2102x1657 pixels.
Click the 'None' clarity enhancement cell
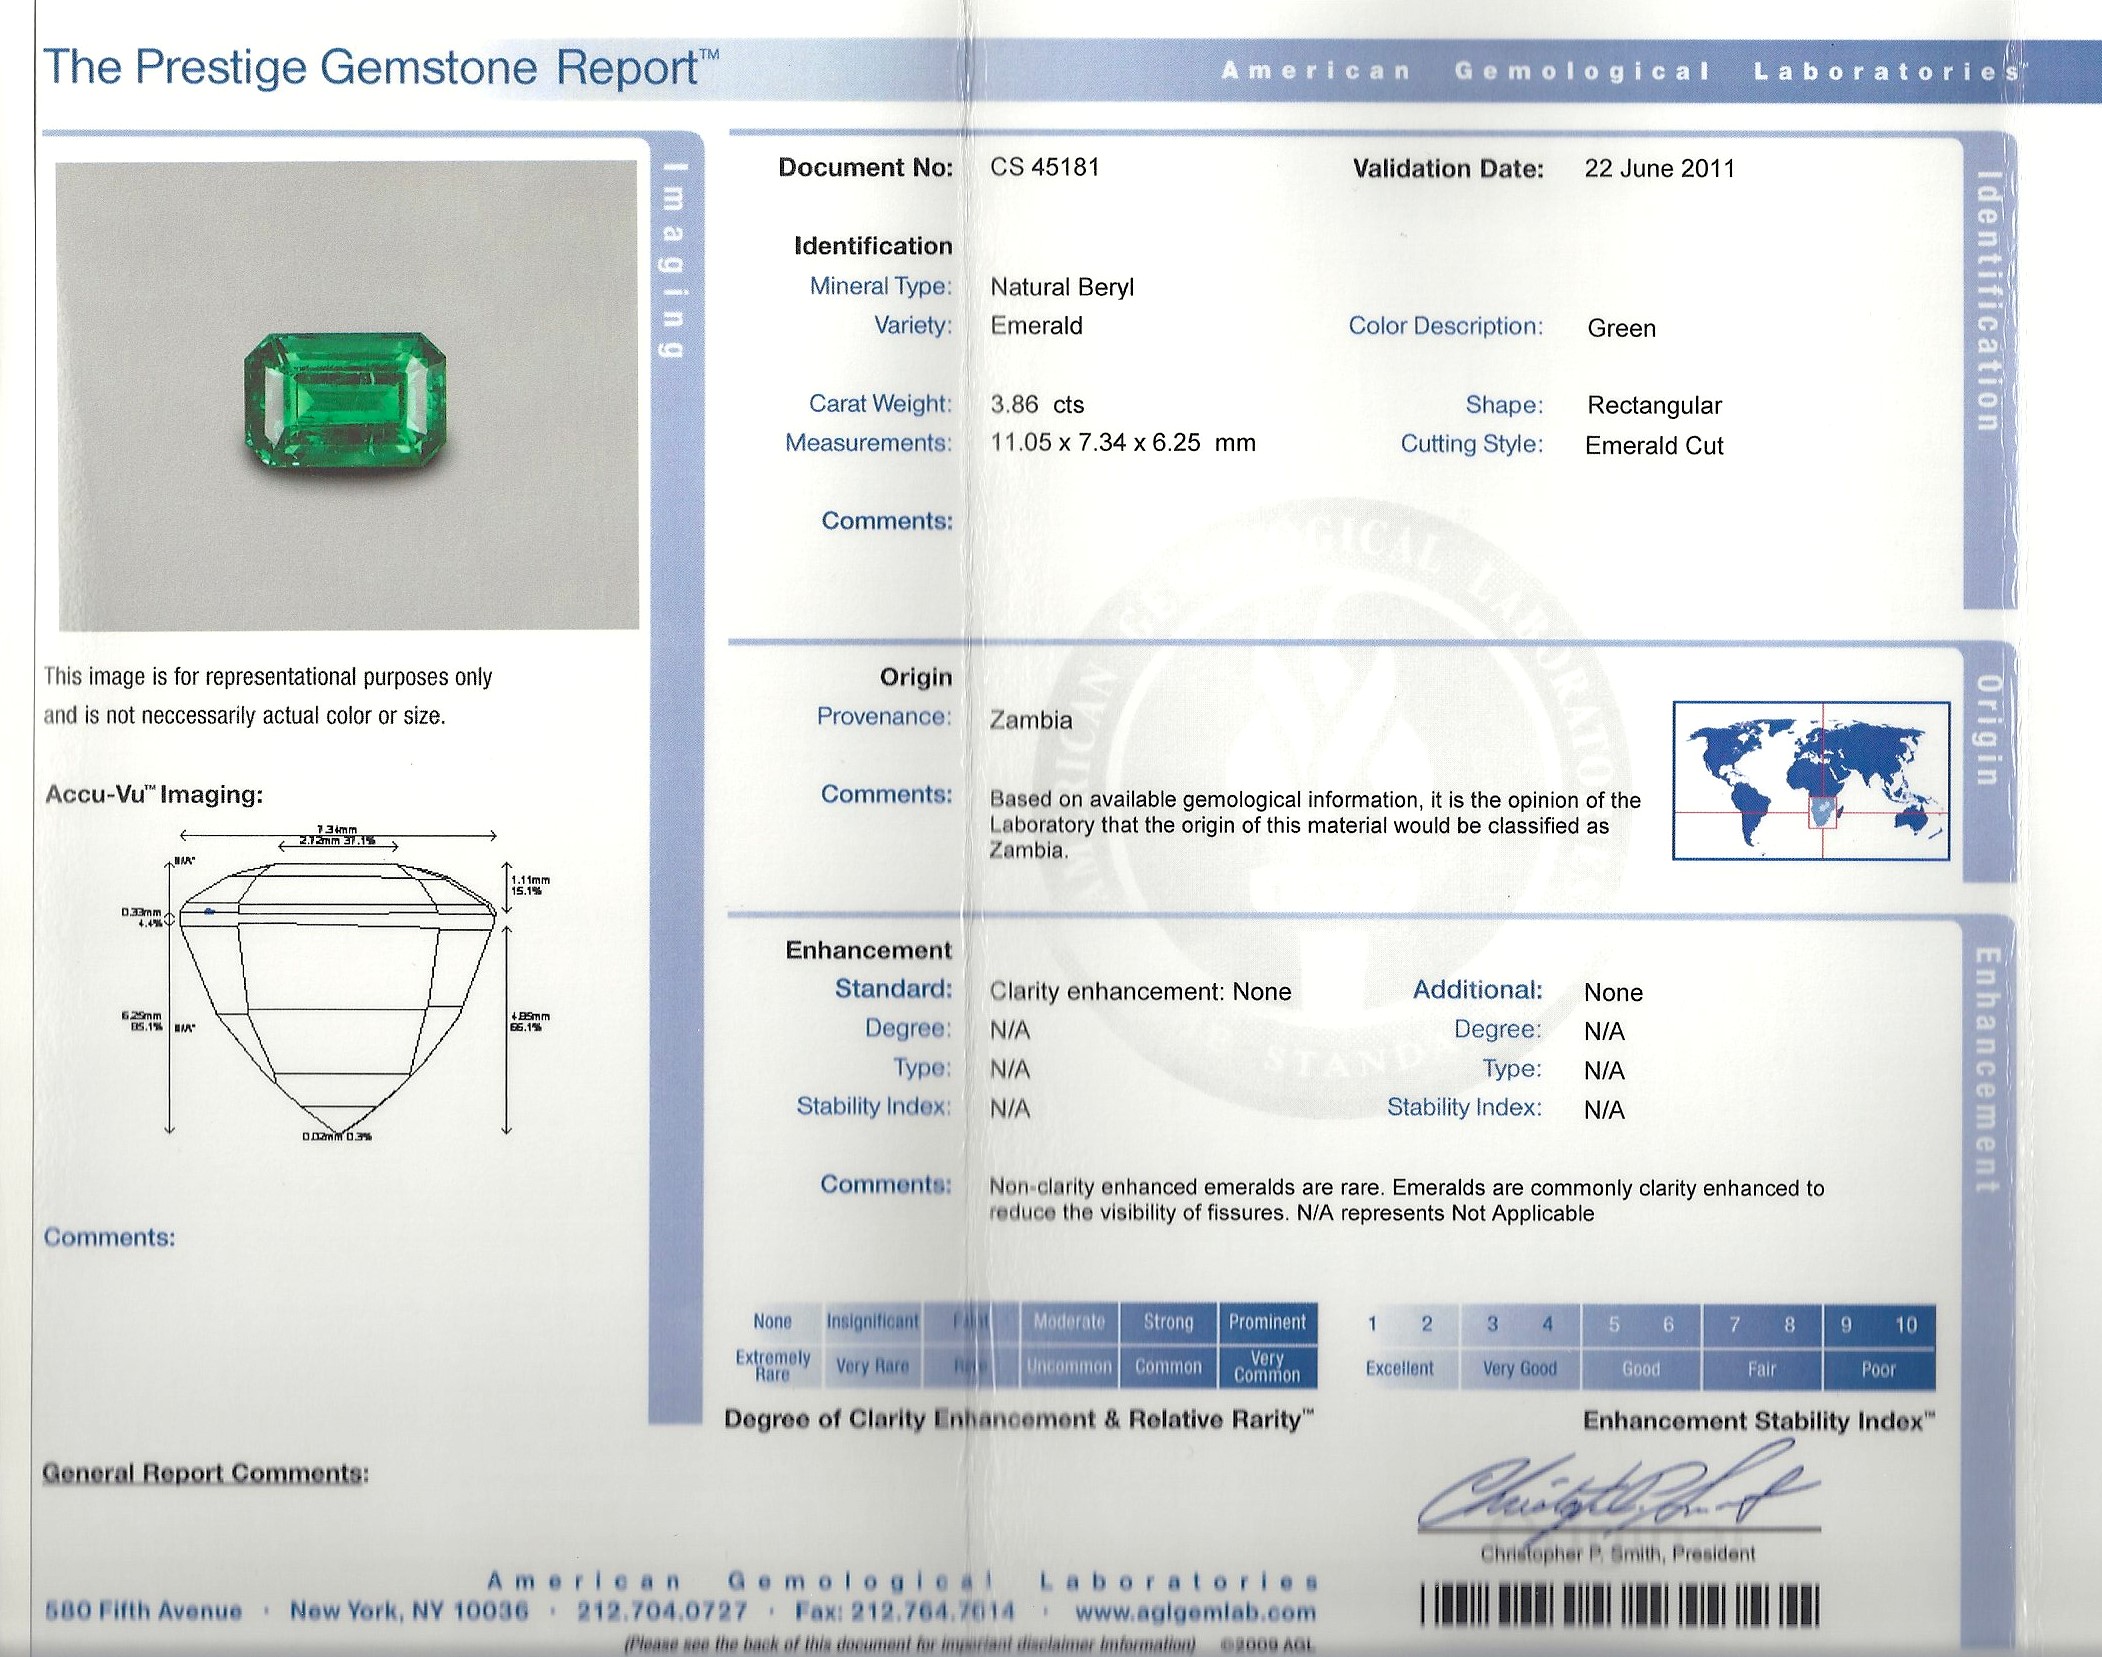772,1322
